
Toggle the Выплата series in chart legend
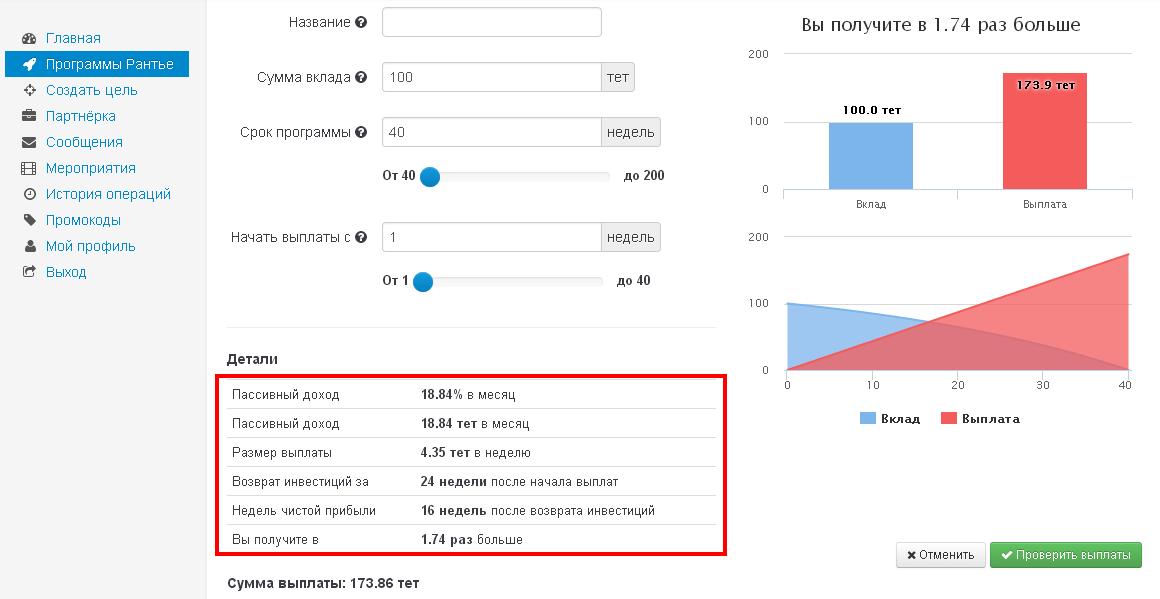980,419
